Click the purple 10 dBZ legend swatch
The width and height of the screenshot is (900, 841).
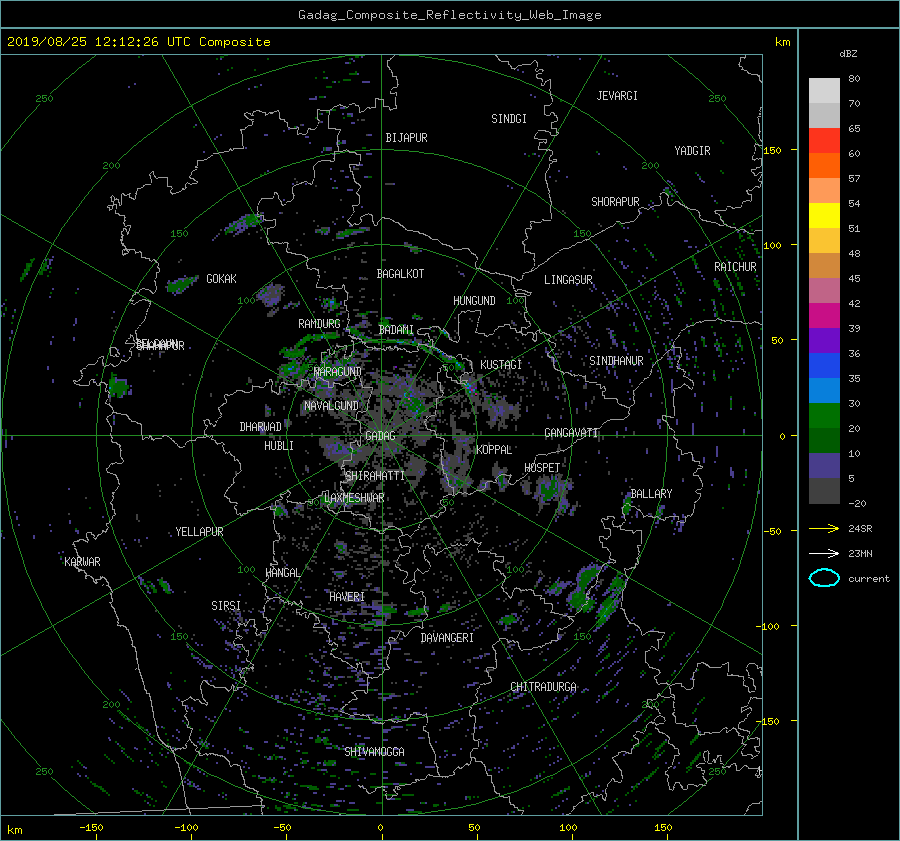pyautogui.click(x=824, y=465)
